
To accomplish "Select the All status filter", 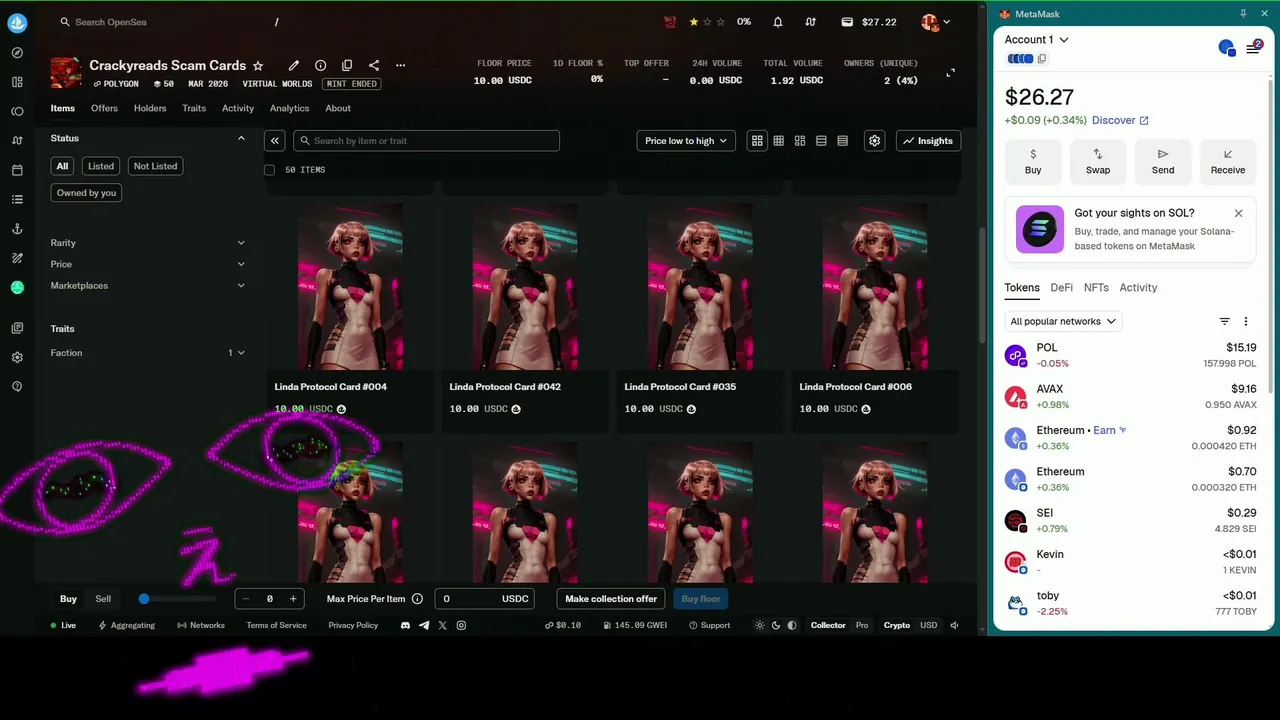I will (63, 166).
